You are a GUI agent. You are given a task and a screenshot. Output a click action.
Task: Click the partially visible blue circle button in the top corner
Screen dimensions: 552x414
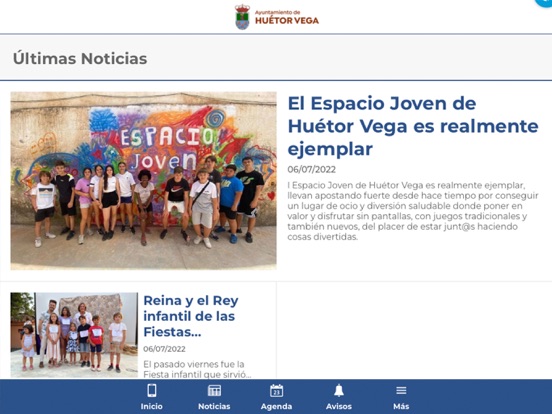[544, 3]
